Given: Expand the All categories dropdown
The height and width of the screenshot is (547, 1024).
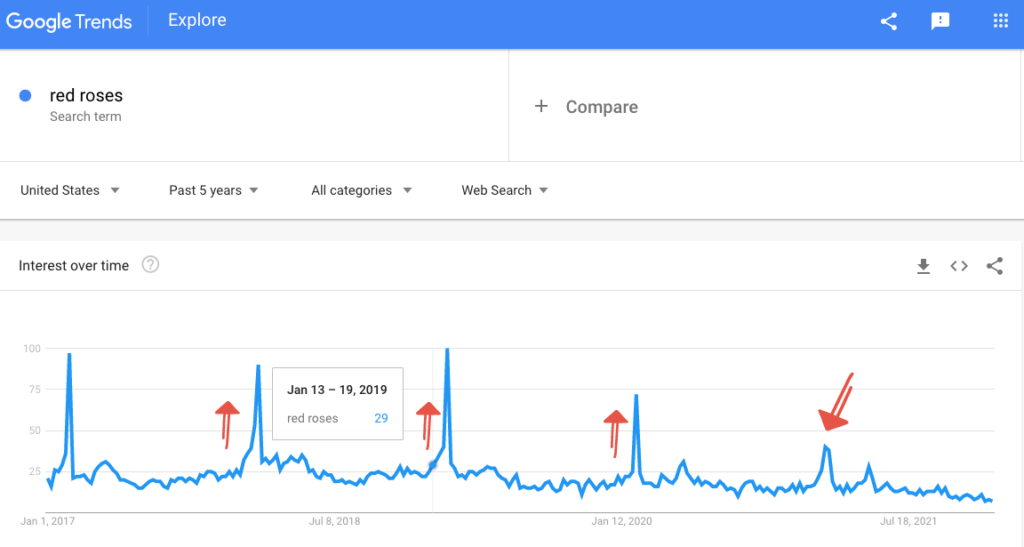Looking at the screenshot, I should 361,190.
